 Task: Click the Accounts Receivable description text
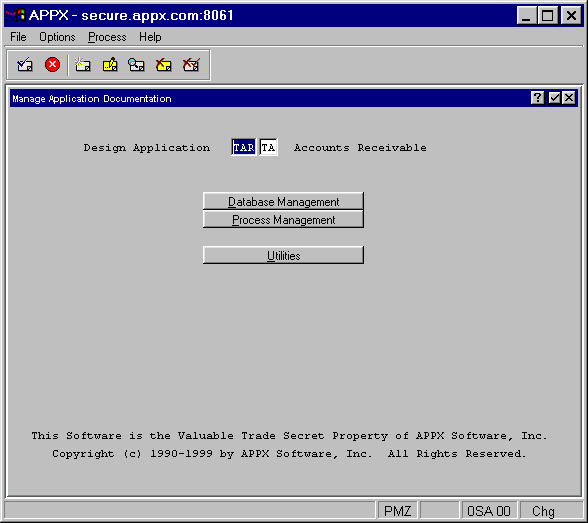coord(360,148)
